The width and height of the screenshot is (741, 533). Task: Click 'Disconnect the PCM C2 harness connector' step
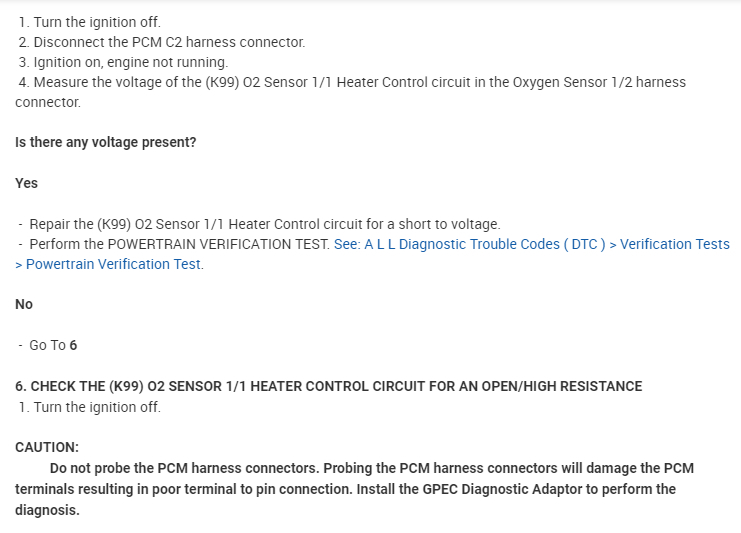(x=168, y=42)
